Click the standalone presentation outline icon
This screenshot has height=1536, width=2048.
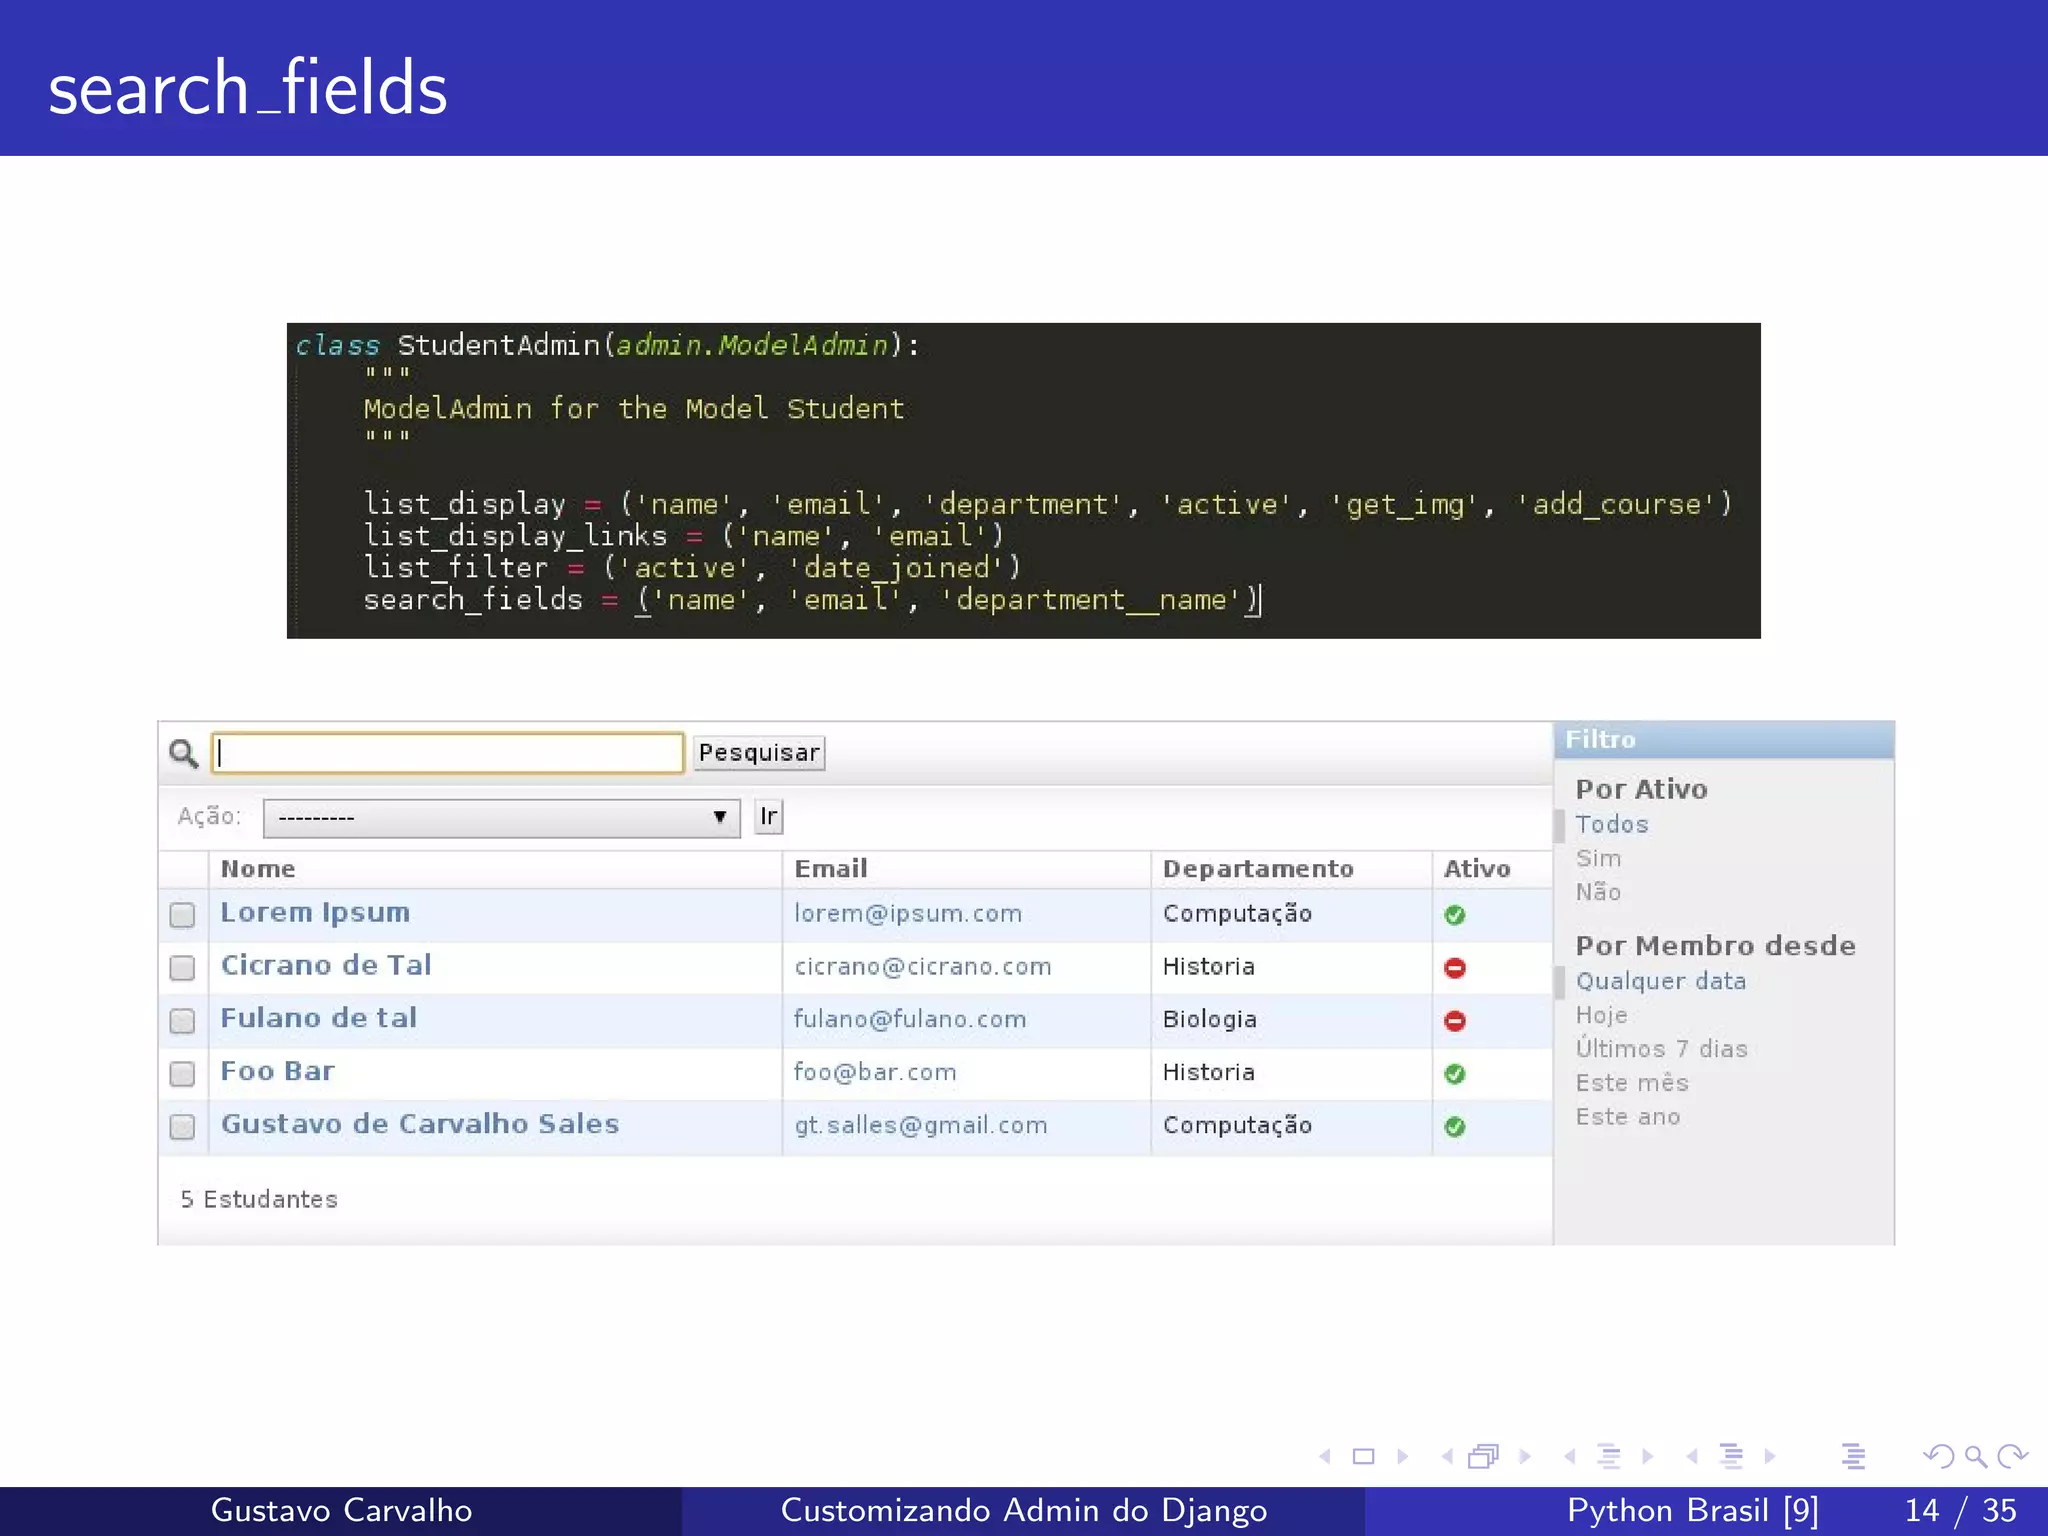point(1853,1457)
